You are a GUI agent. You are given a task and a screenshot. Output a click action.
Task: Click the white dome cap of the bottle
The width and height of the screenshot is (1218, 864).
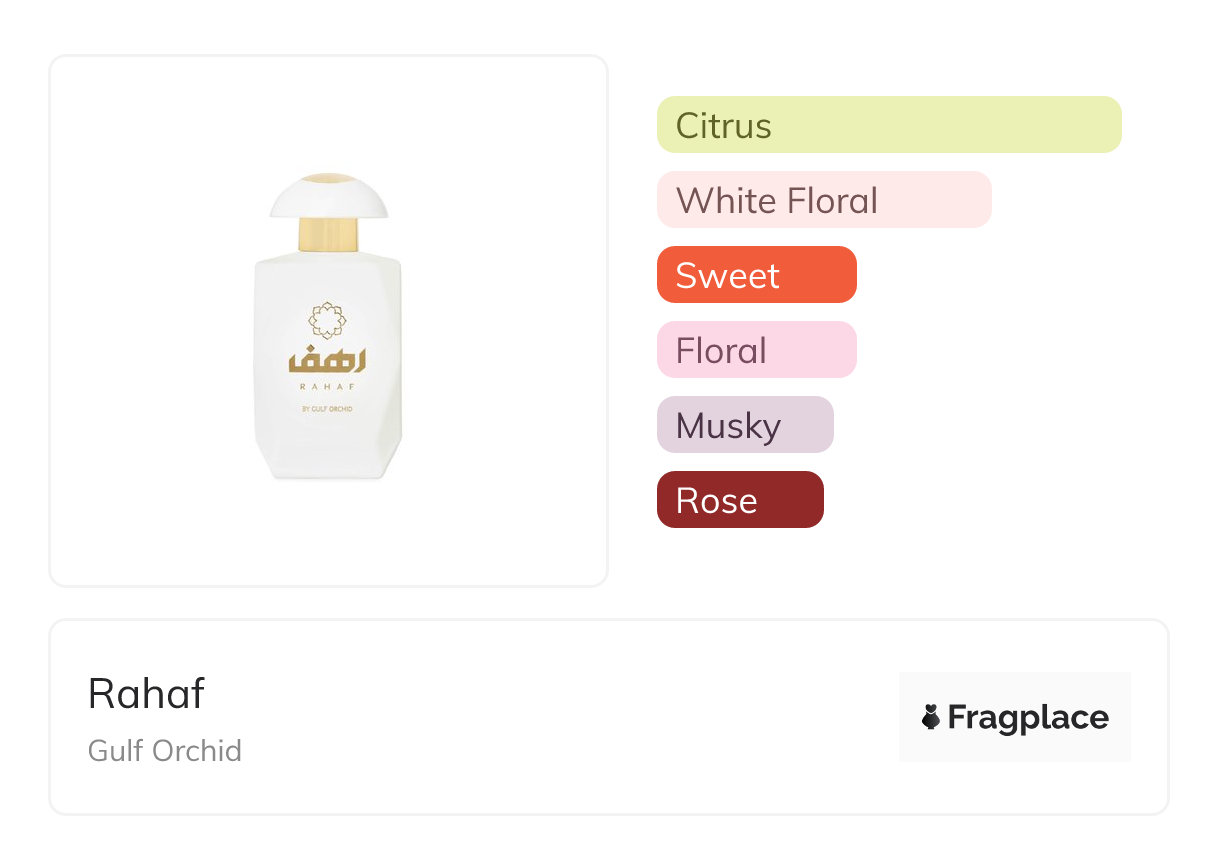(328, 200)
